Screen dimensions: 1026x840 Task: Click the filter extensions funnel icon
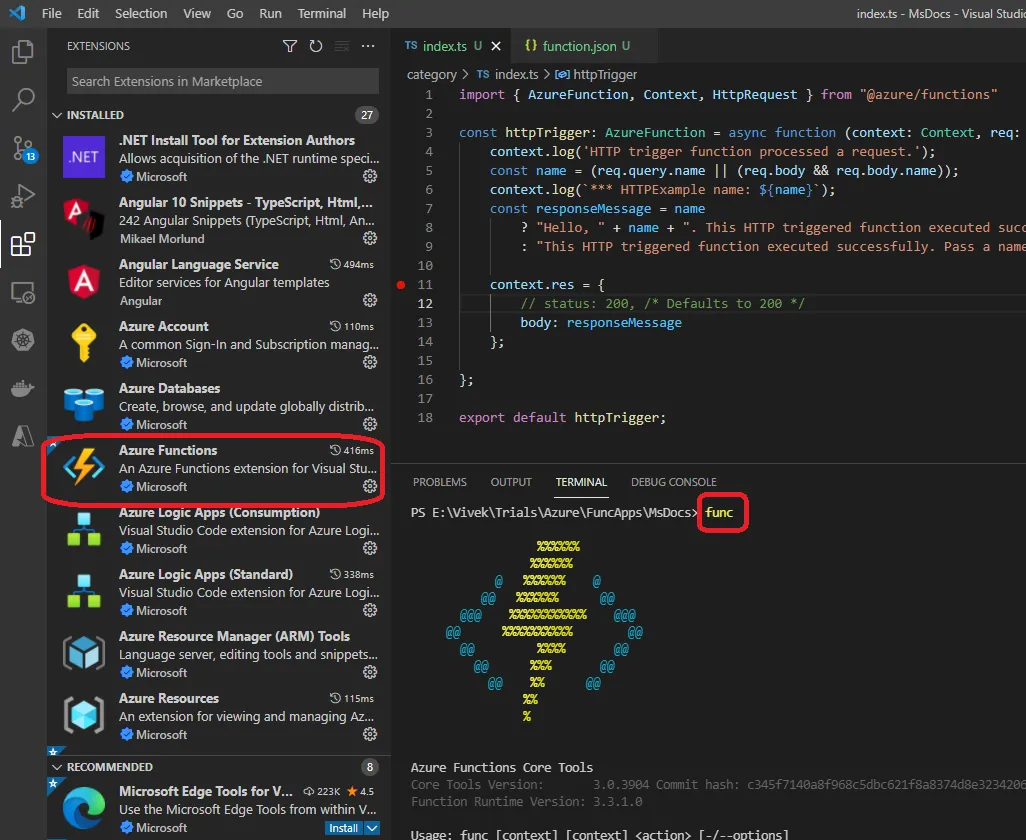click(x=290, y=46)
